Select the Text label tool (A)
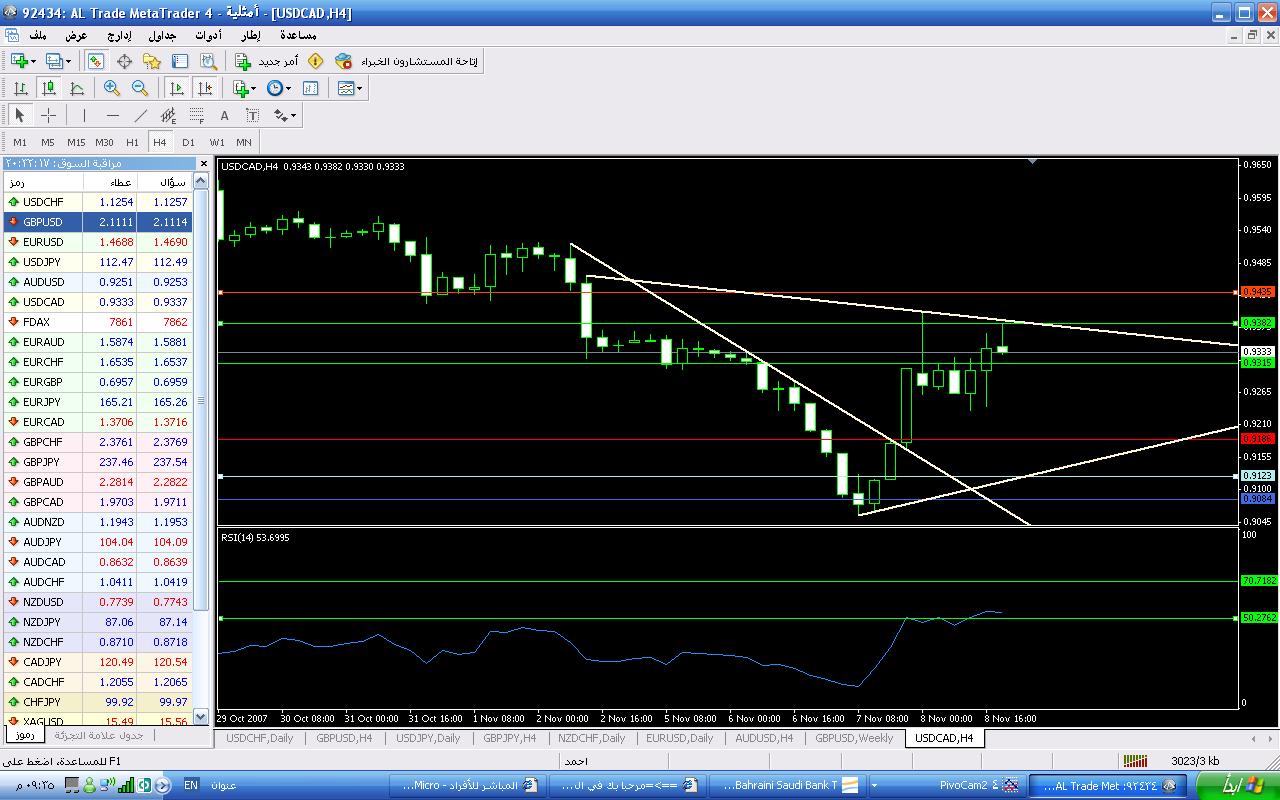This screenshot has width=1280, height=800. [224, 115]
